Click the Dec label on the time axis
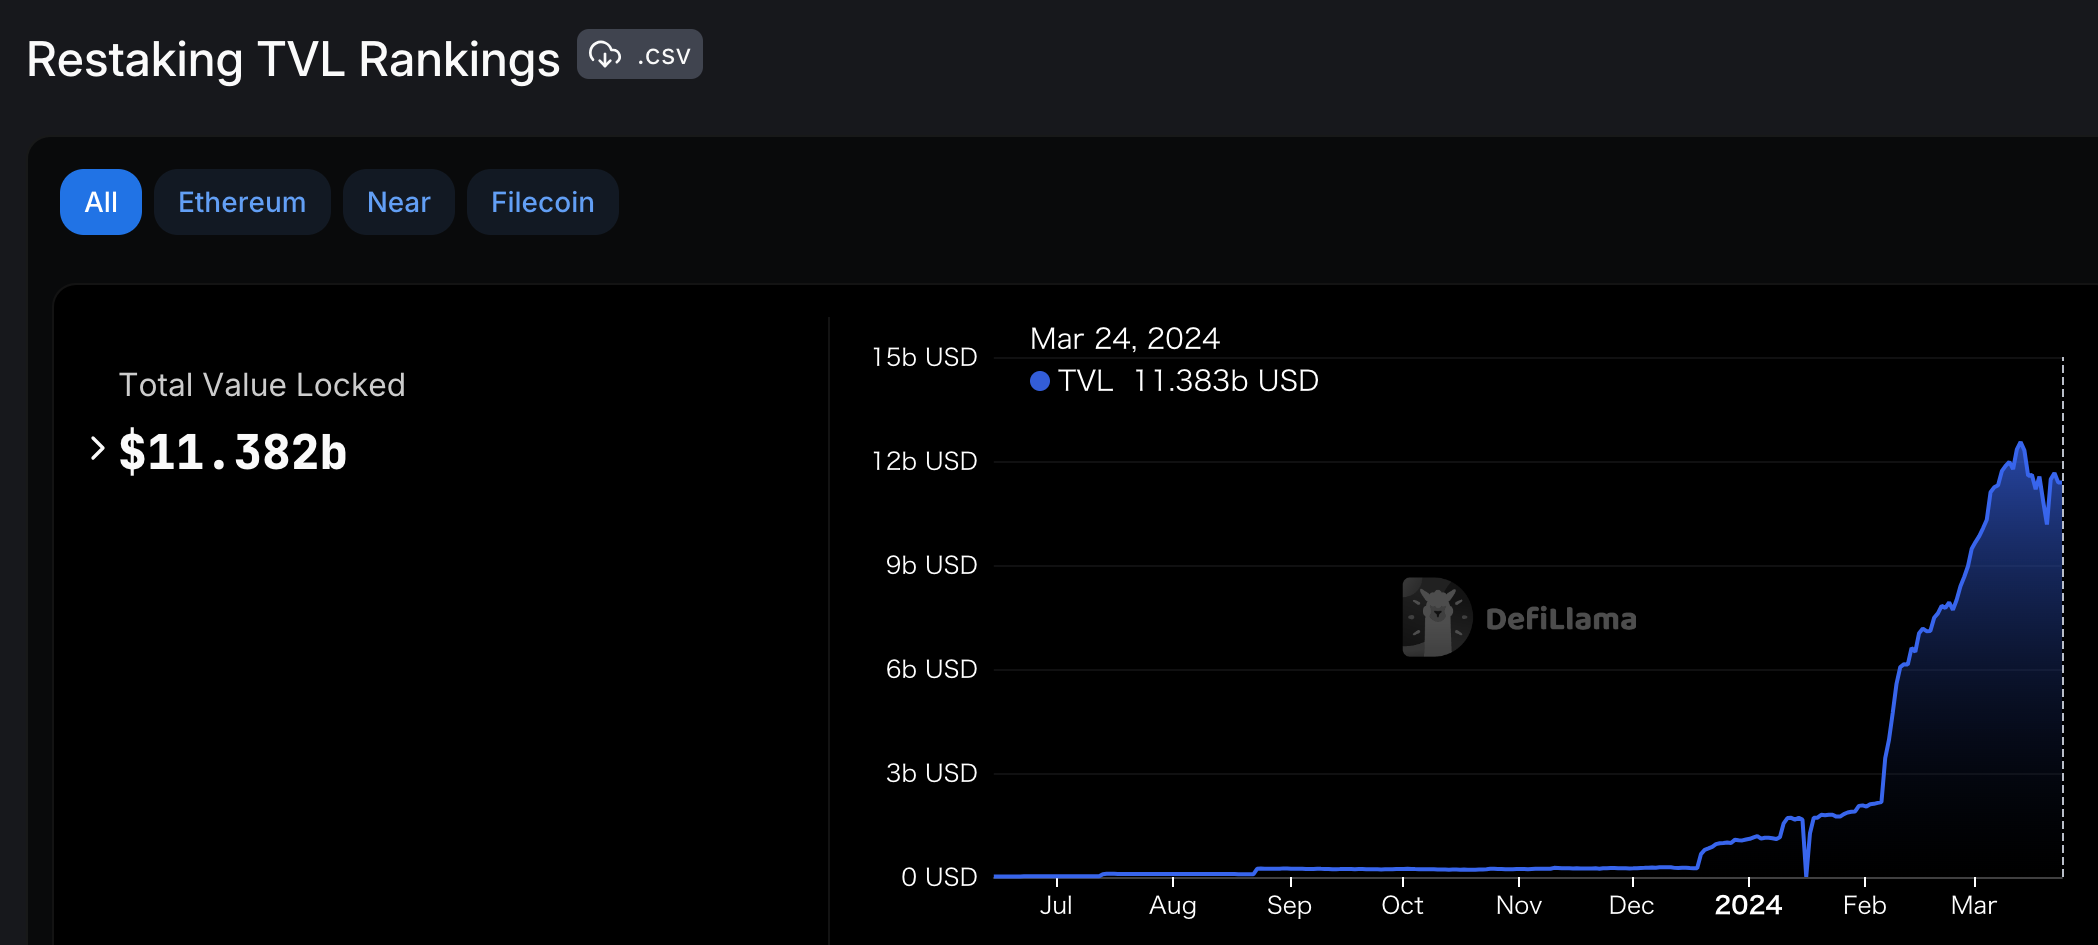Viewport: 2098px width, 945px height. point(1631,905)
